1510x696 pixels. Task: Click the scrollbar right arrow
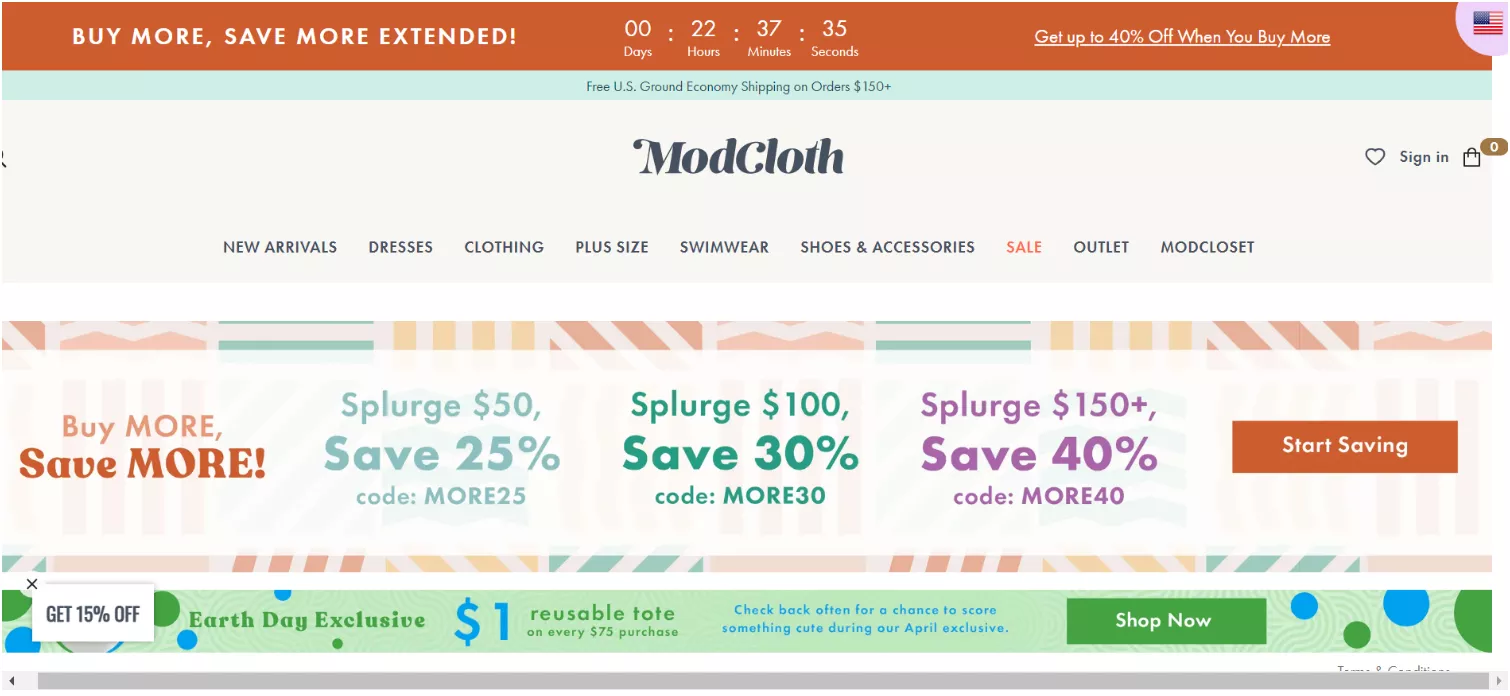coord(1498,681)
